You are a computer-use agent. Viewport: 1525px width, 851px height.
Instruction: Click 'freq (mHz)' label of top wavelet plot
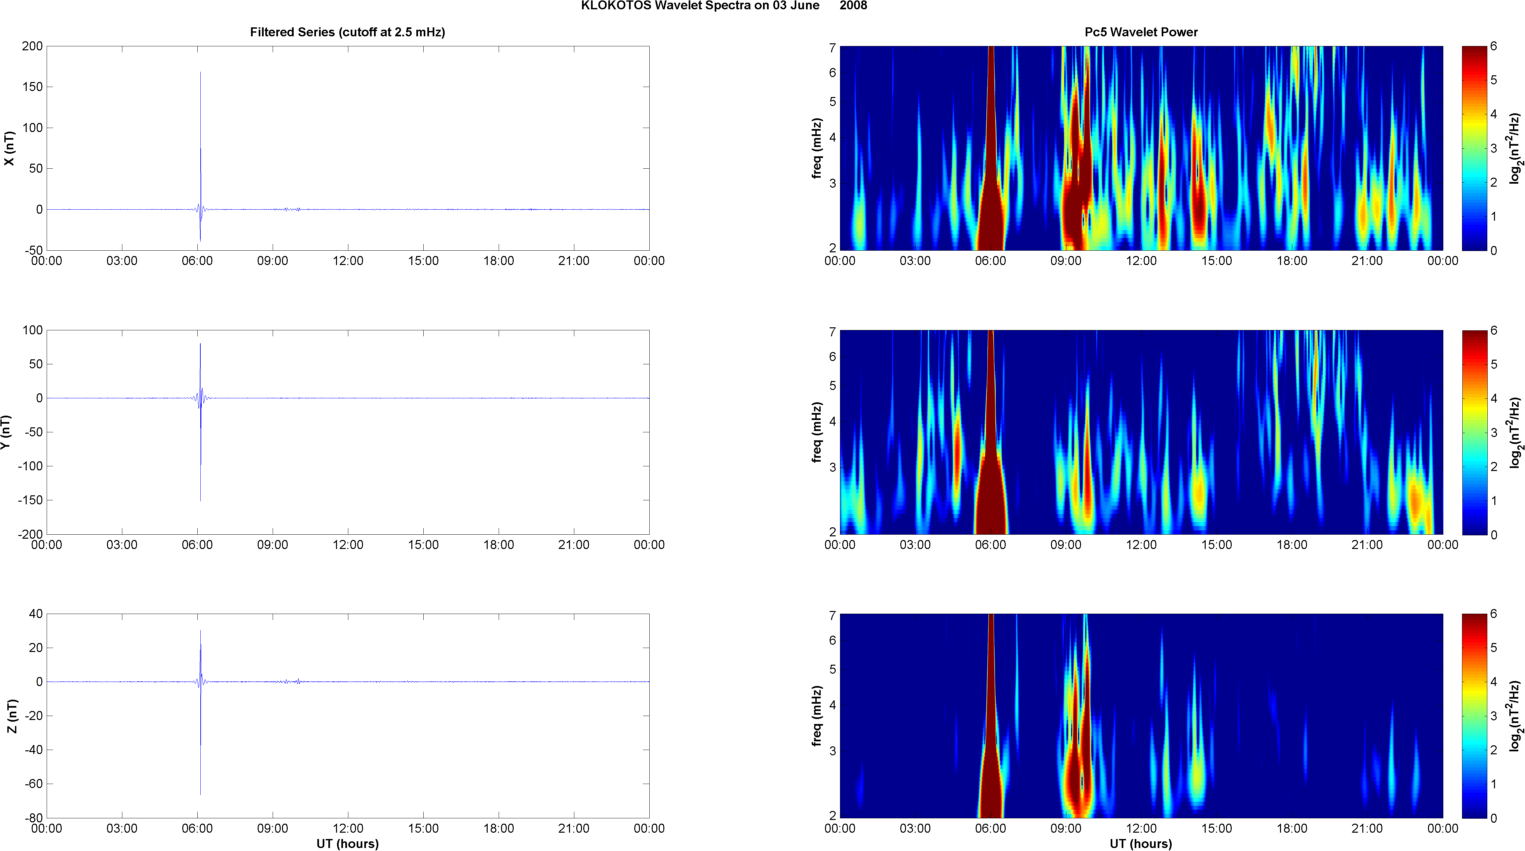[x=818, y=148]
